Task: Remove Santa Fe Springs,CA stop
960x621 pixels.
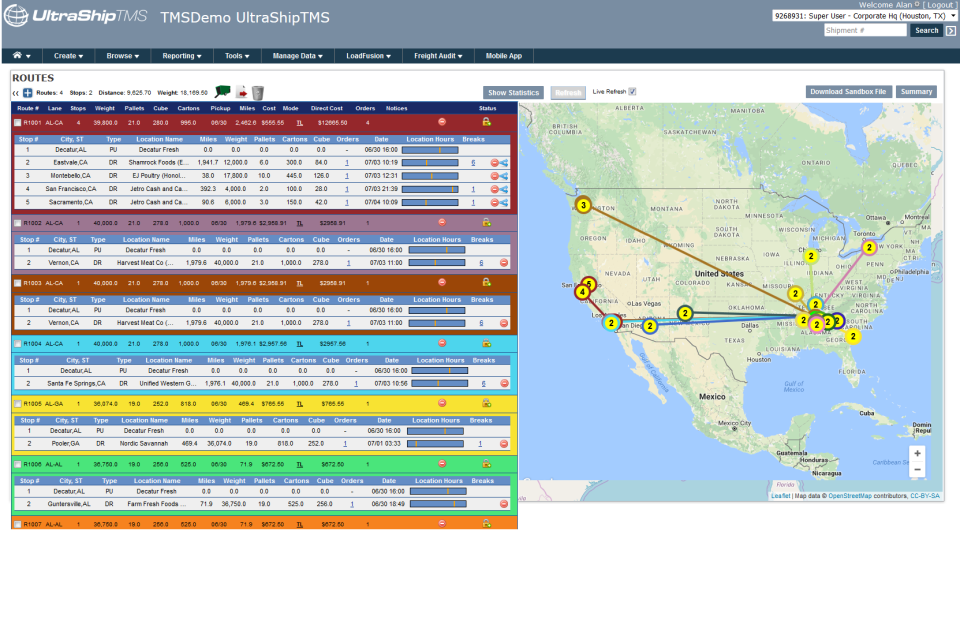Action: point(504,383)
